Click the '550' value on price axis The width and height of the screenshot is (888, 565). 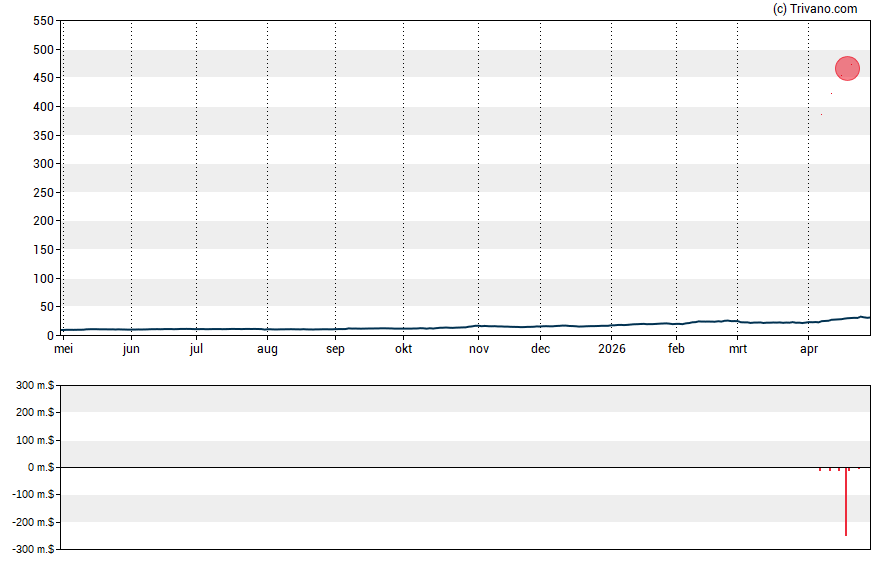[x=43, y=21]
